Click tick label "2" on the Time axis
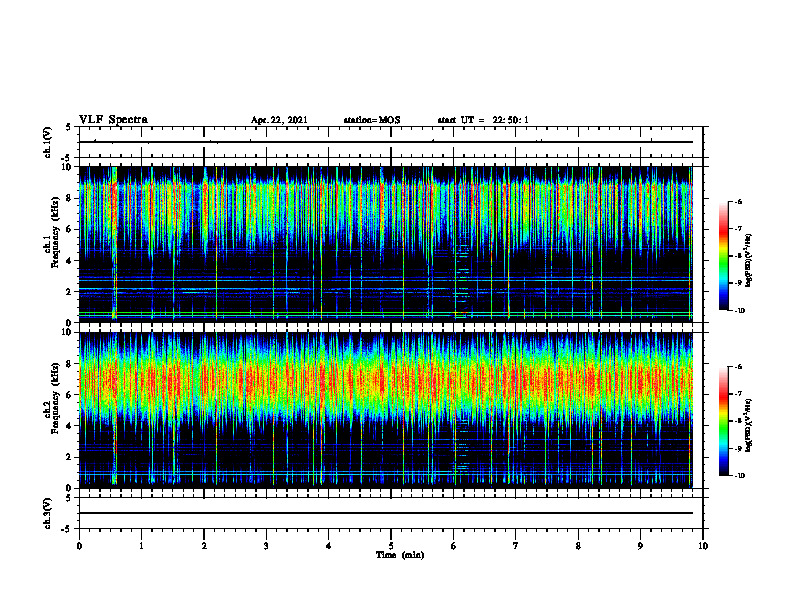Image resolution: width=792 pixels, height=612 pixels. [204, 546]
